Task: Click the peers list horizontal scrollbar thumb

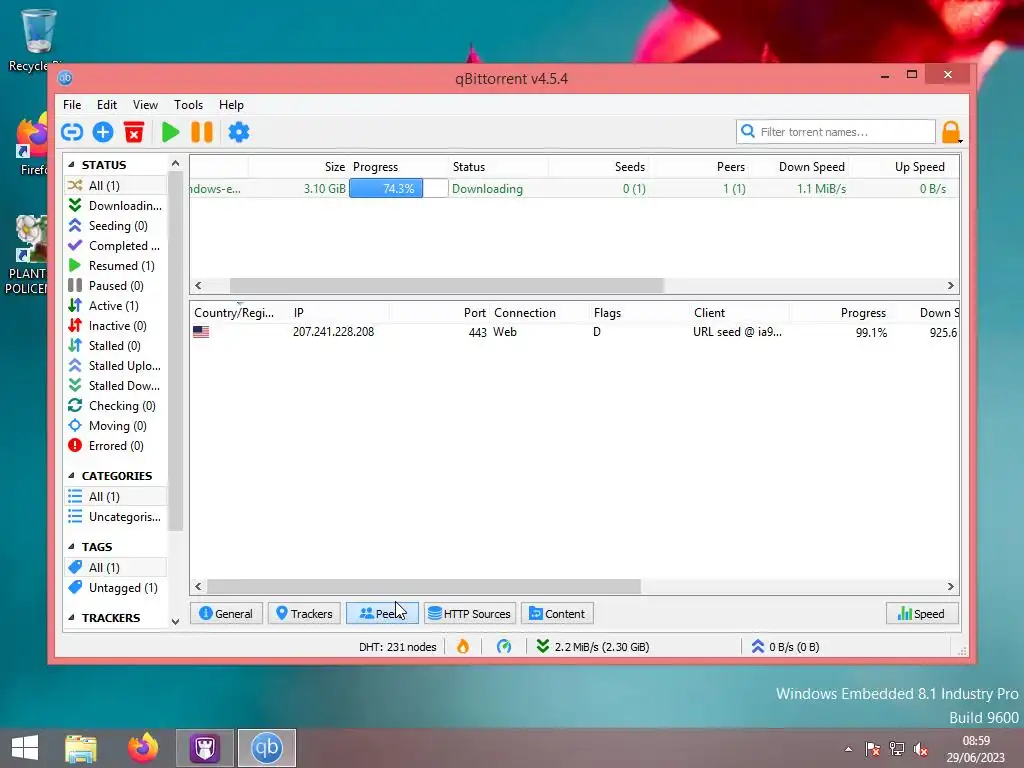Action: (424, 586)
